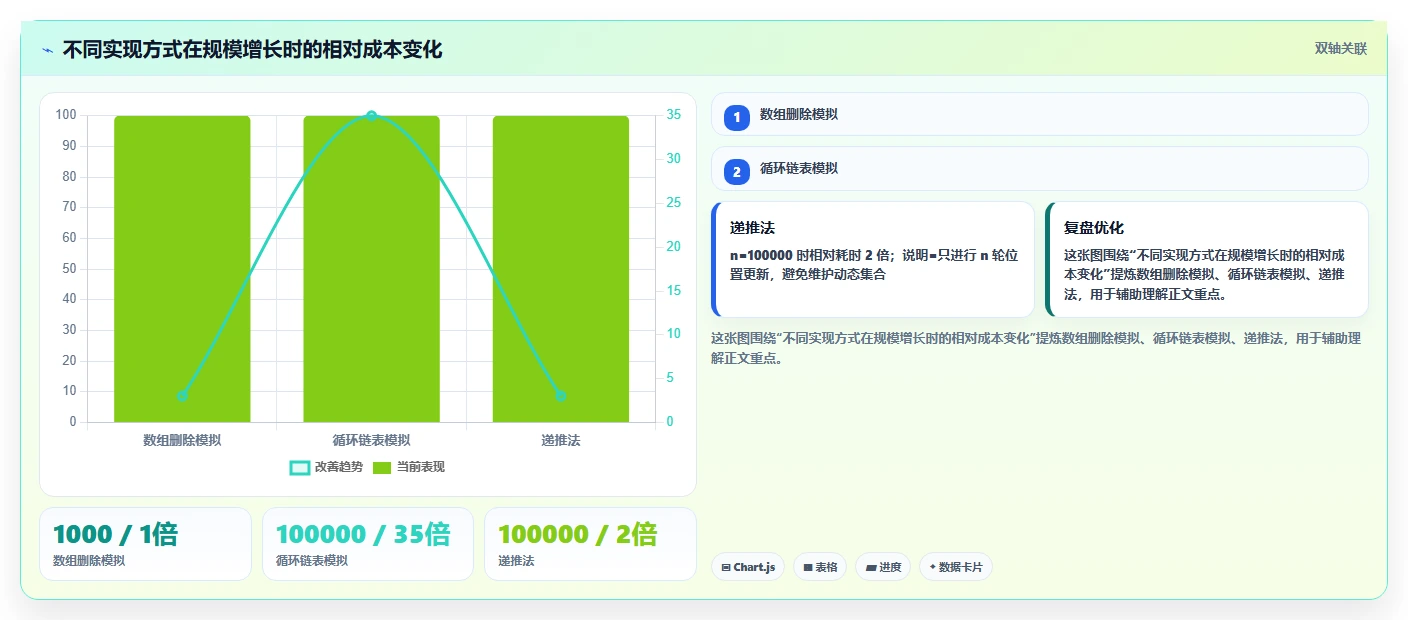Click left axis value 100

pos(66,115)
